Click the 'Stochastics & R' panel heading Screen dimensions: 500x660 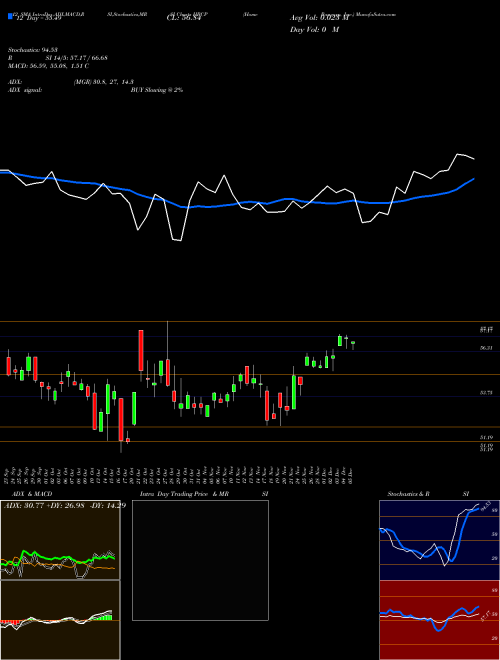point(409,494)
